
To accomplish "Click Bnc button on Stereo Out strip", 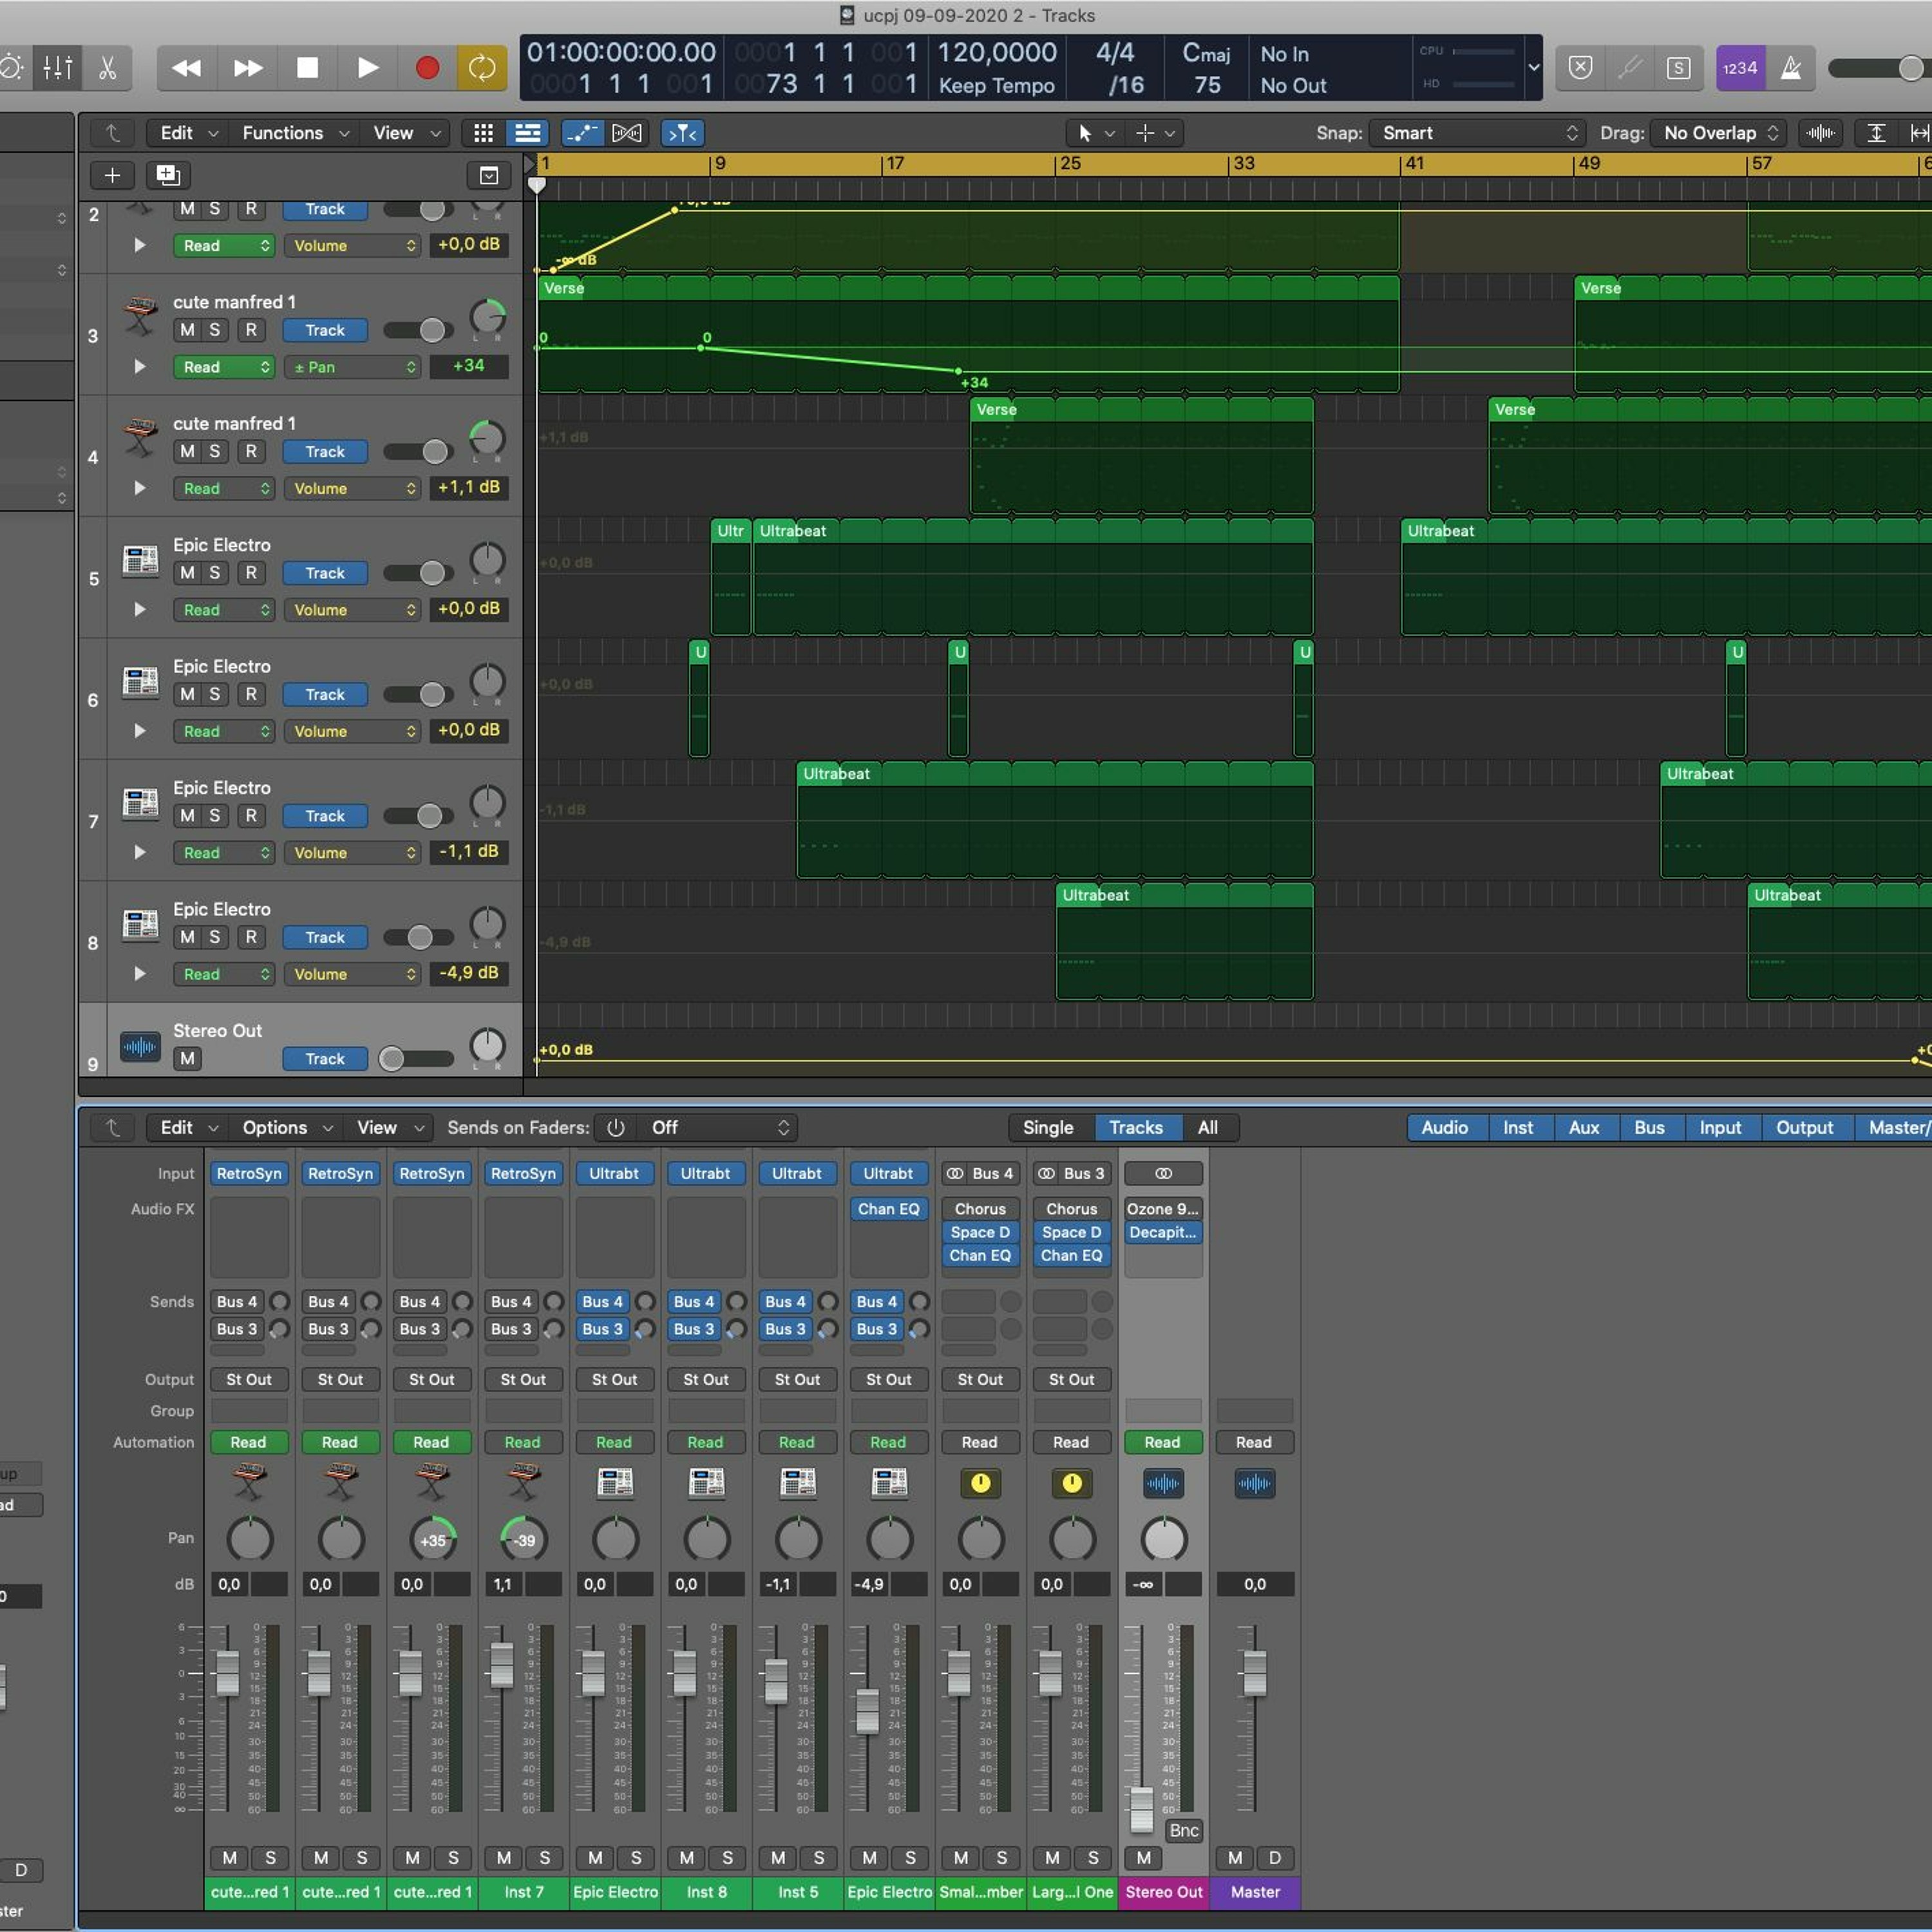I will click(1183, 1830).
